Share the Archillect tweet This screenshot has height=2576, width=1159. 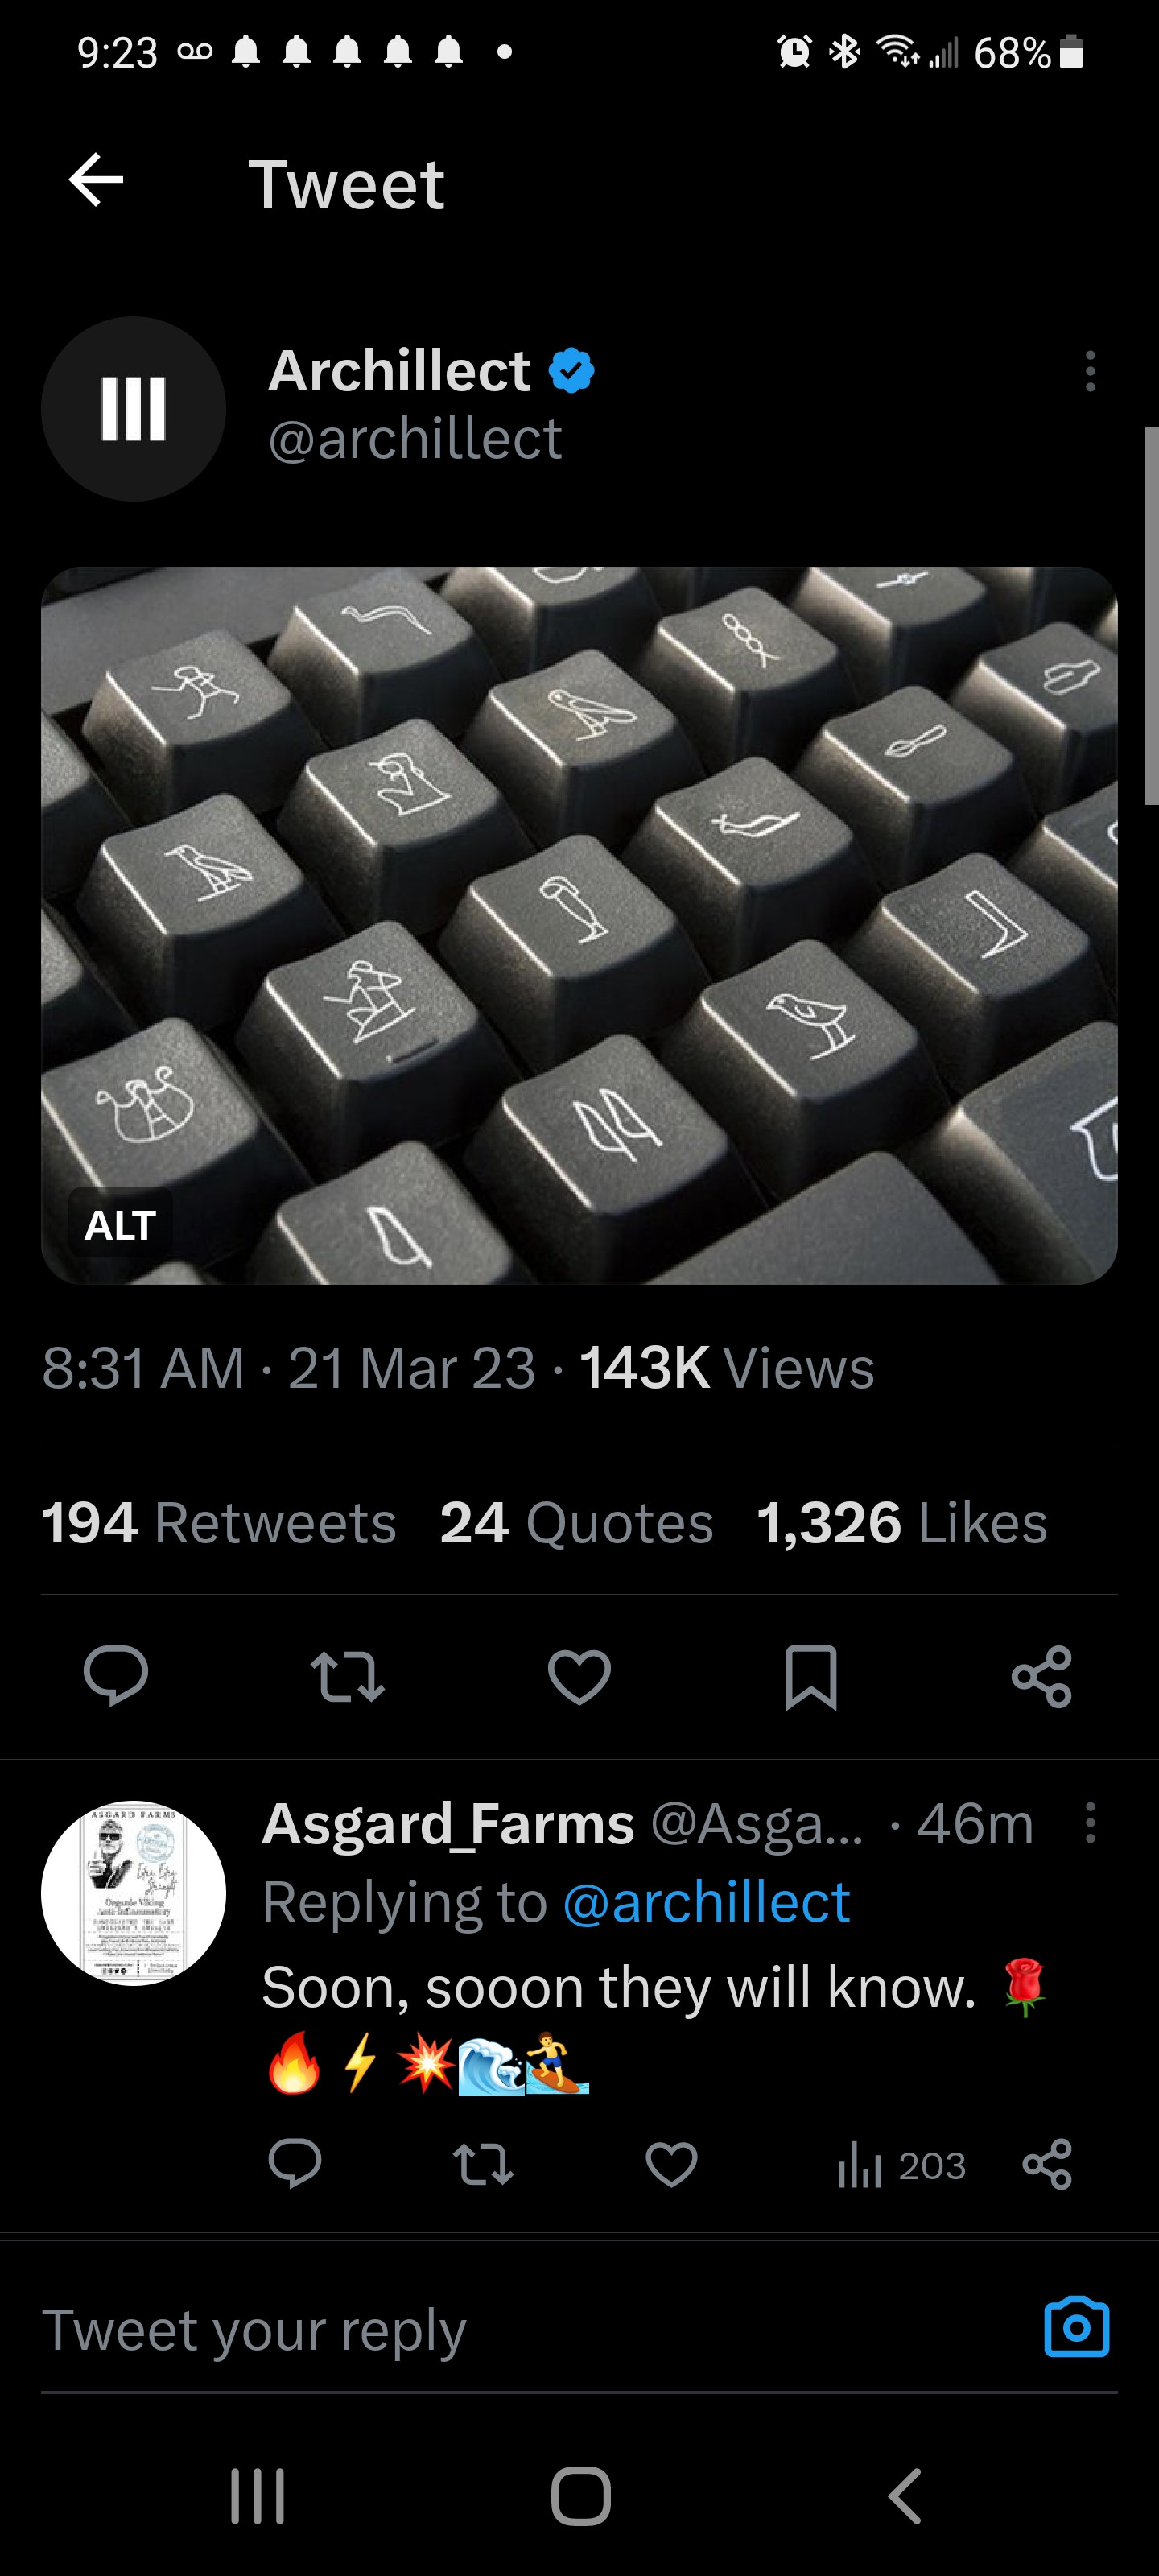(x=1041, y=1676)
